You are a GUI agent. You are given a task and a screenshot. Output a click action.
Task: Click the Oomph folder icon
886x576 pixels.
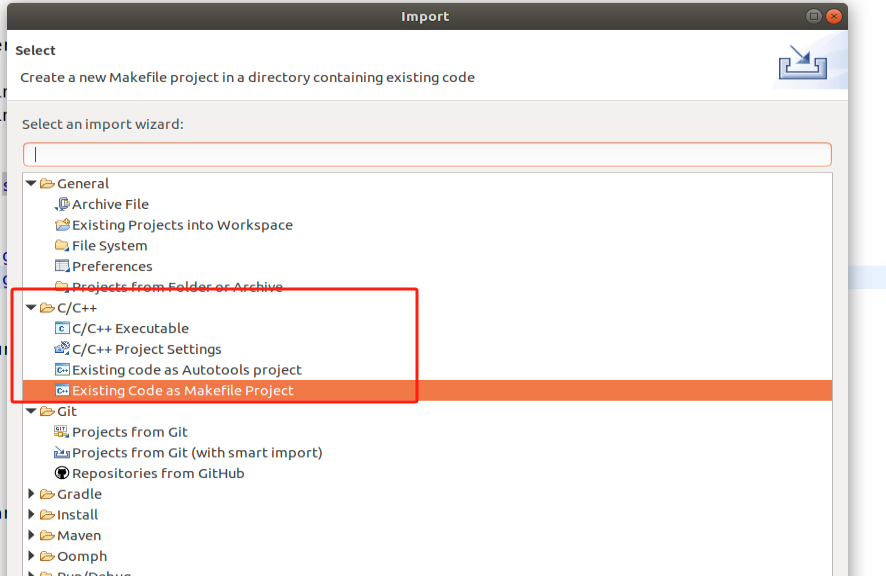point(47,556)
